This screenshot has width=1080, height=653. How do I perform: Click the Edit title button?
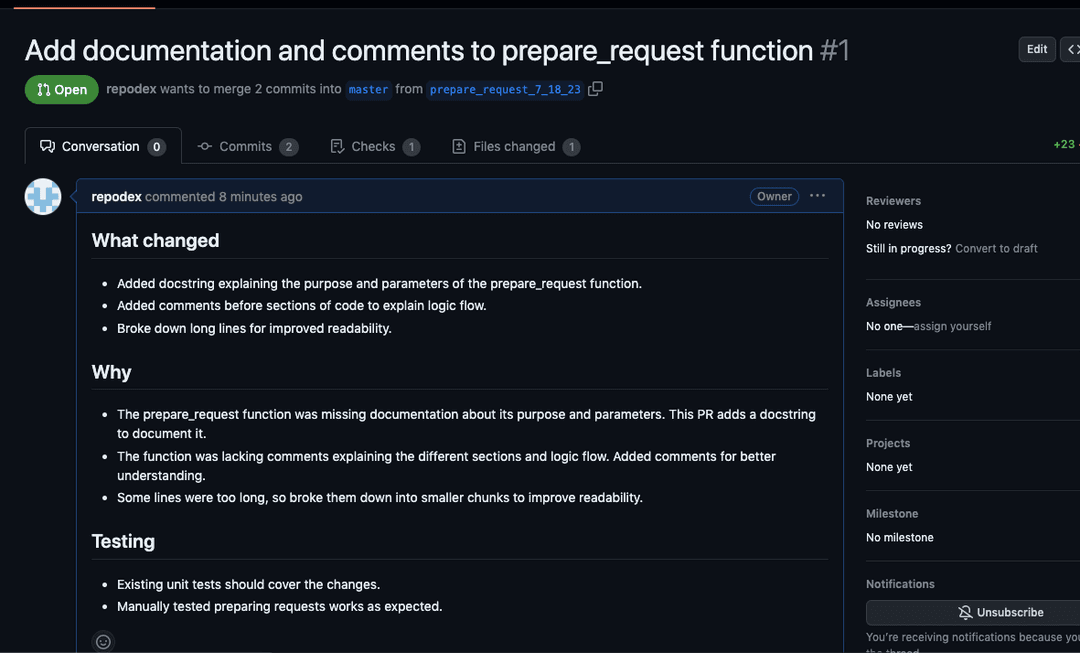[x=1037, y=49]
